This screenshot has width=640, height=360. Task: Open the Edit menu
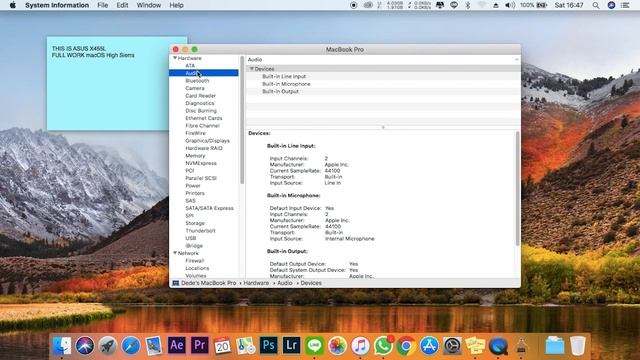pyautogui.click(x=122, y=5)
